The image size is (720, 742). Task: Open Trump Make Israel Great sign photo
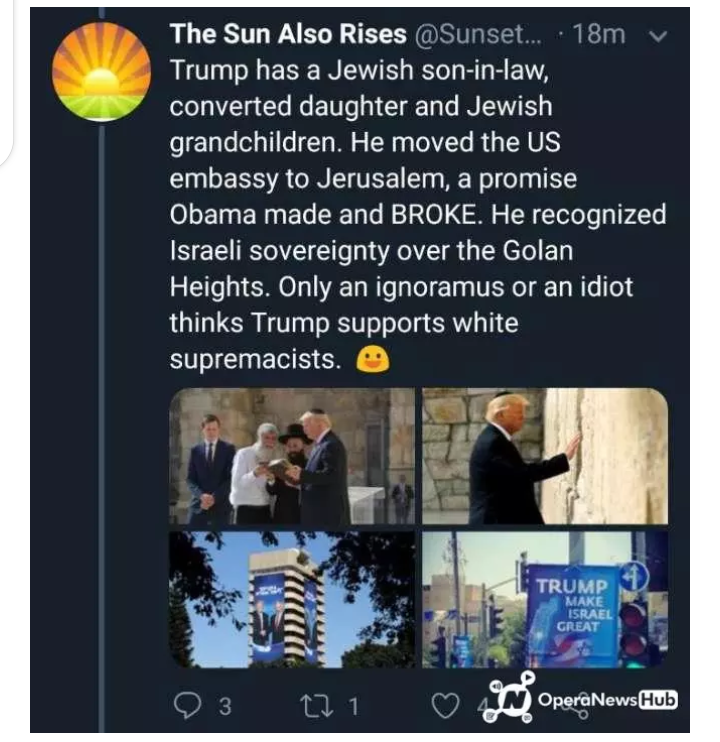tap(544, 600)
